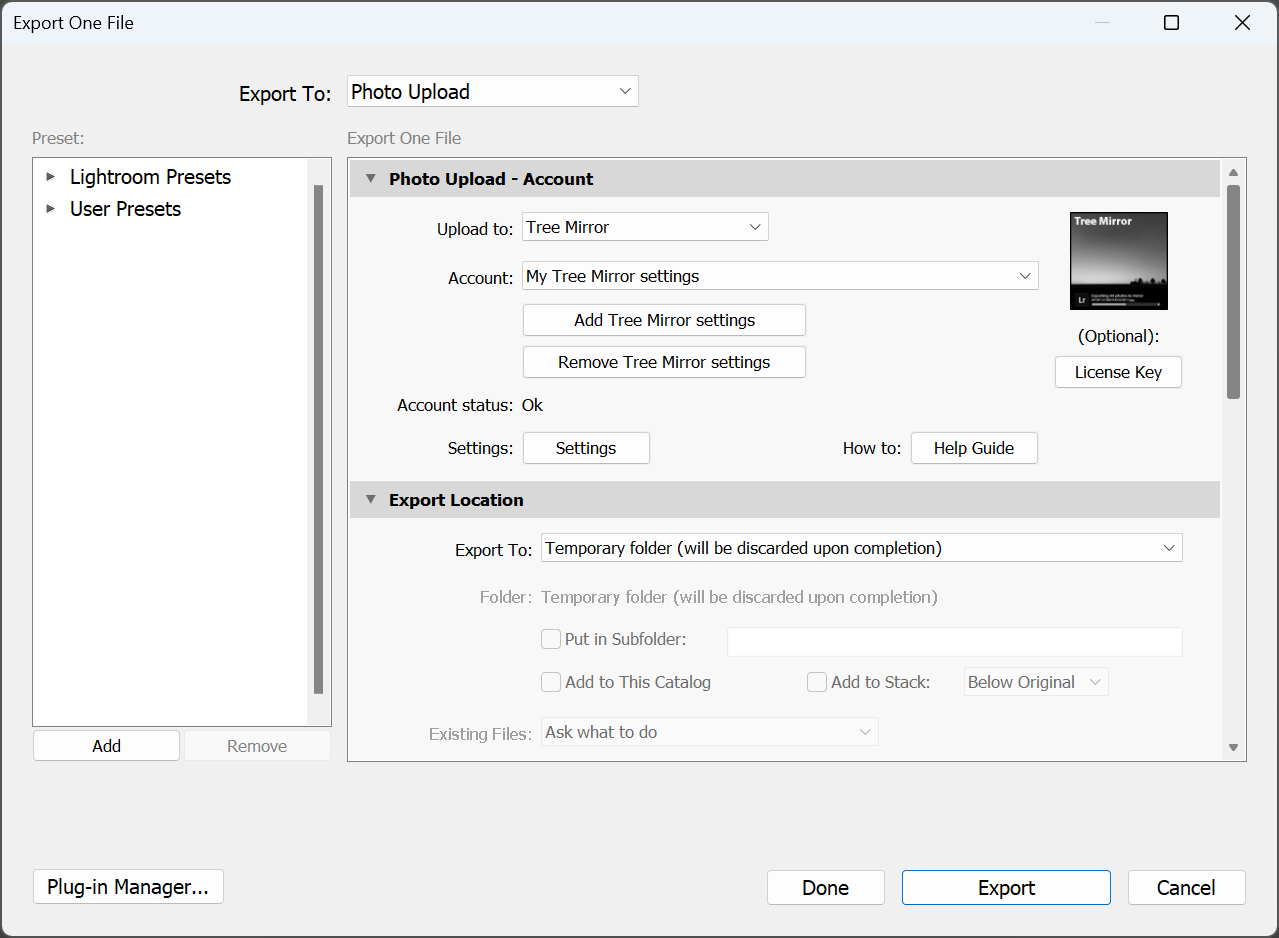Click the Export button

click(1006, 887)
